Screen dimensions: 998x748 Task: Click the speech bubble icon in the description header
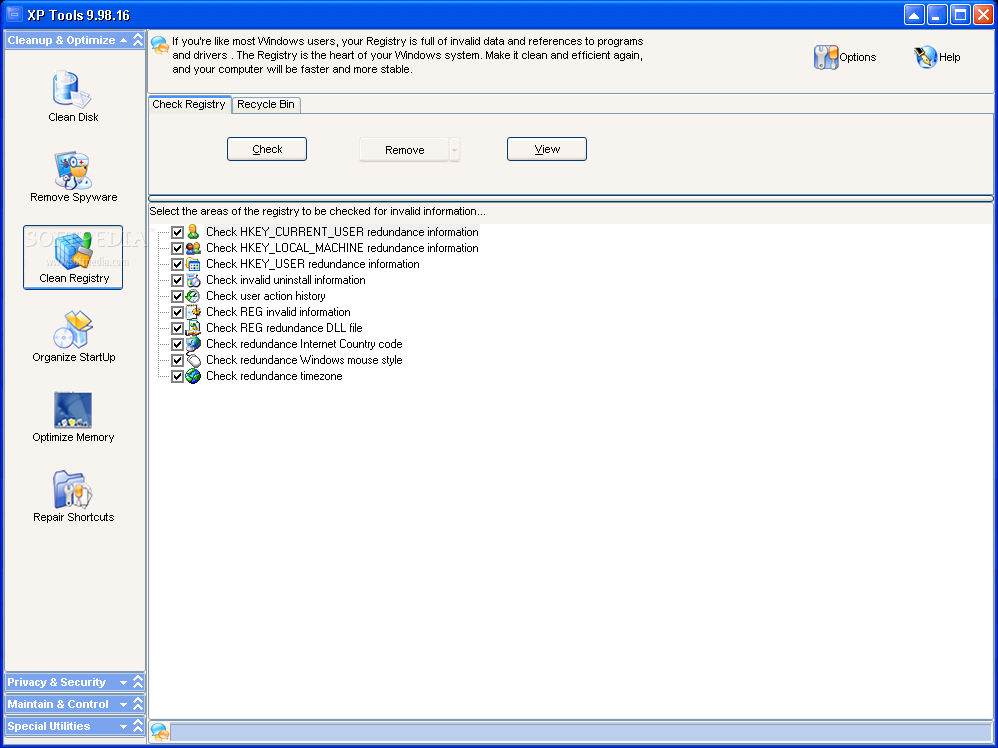(160, 45)
